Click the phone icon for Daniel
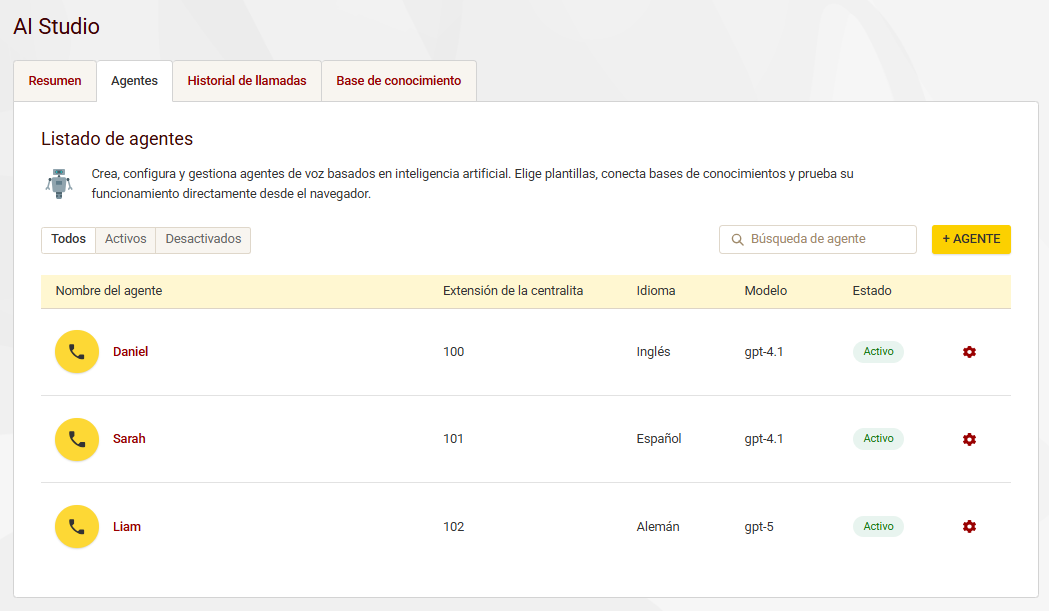The image size is (1049, 611). (x=77, y=352)
